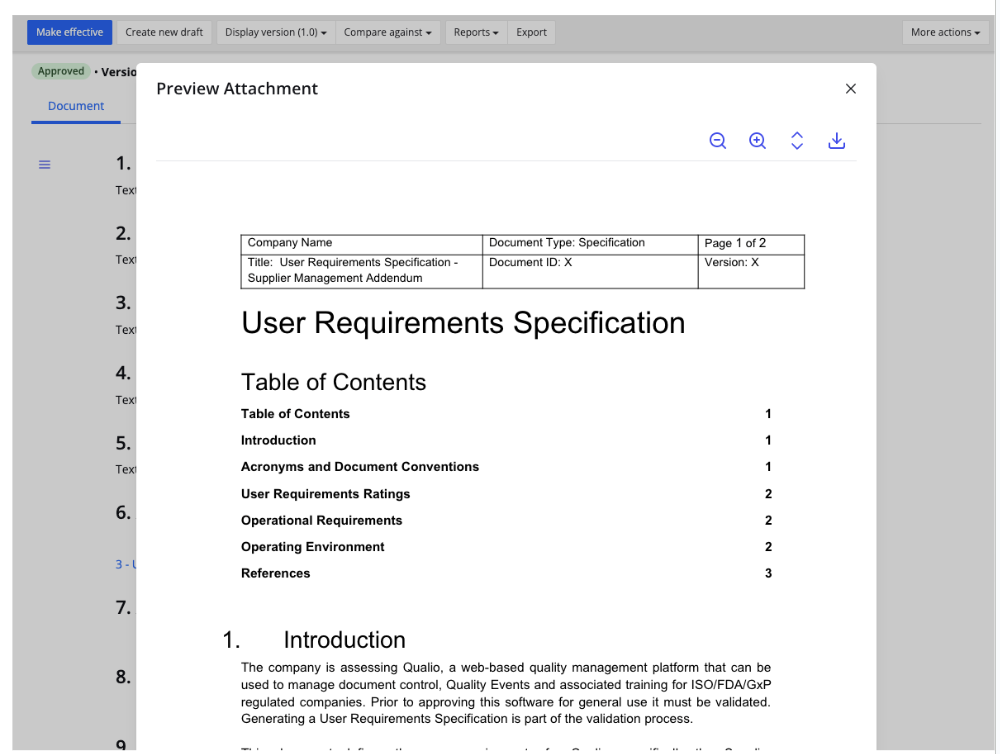Zoom in on the attachment preview
The height and width of the screenshot is (754, 1000).
[757, 141]
